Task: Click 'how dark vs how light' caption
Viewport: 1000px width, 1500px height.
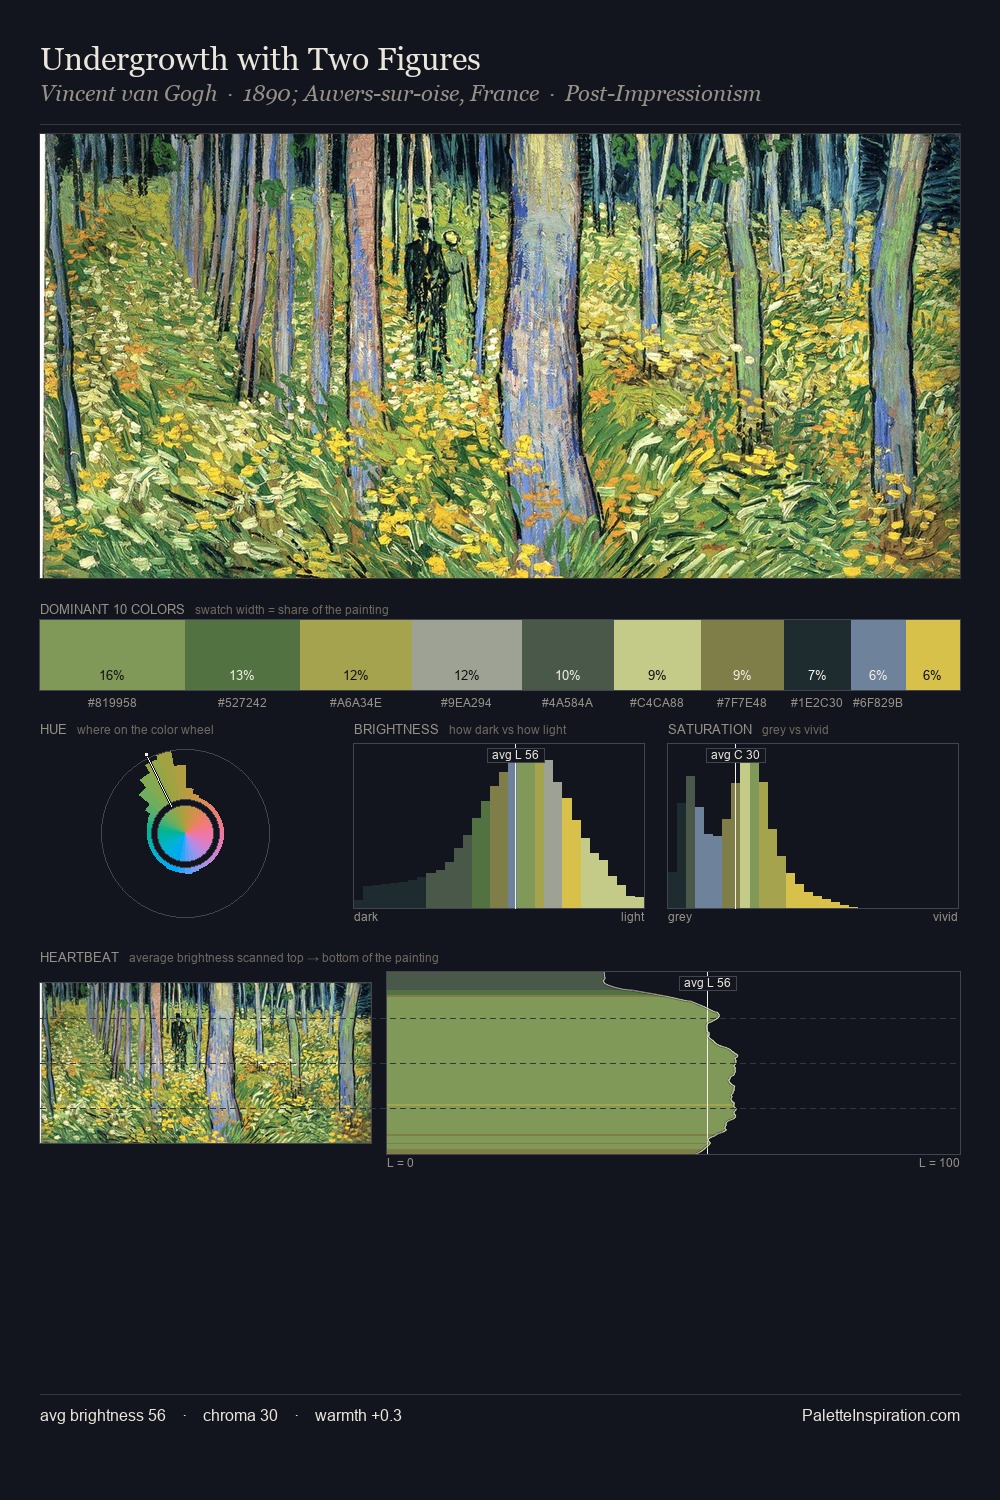Action: 508,730
